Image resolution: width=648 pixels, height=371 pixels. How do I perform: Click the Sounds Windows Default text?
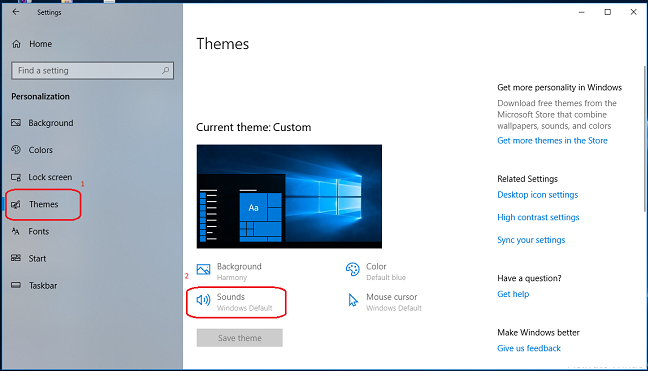[x=244, y=302]
